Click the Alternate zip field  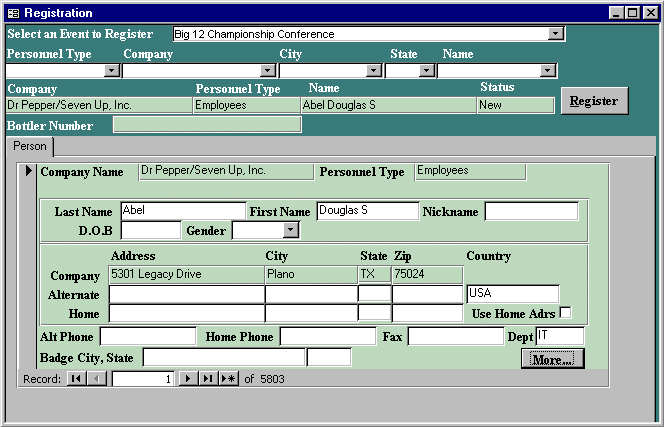427,294
